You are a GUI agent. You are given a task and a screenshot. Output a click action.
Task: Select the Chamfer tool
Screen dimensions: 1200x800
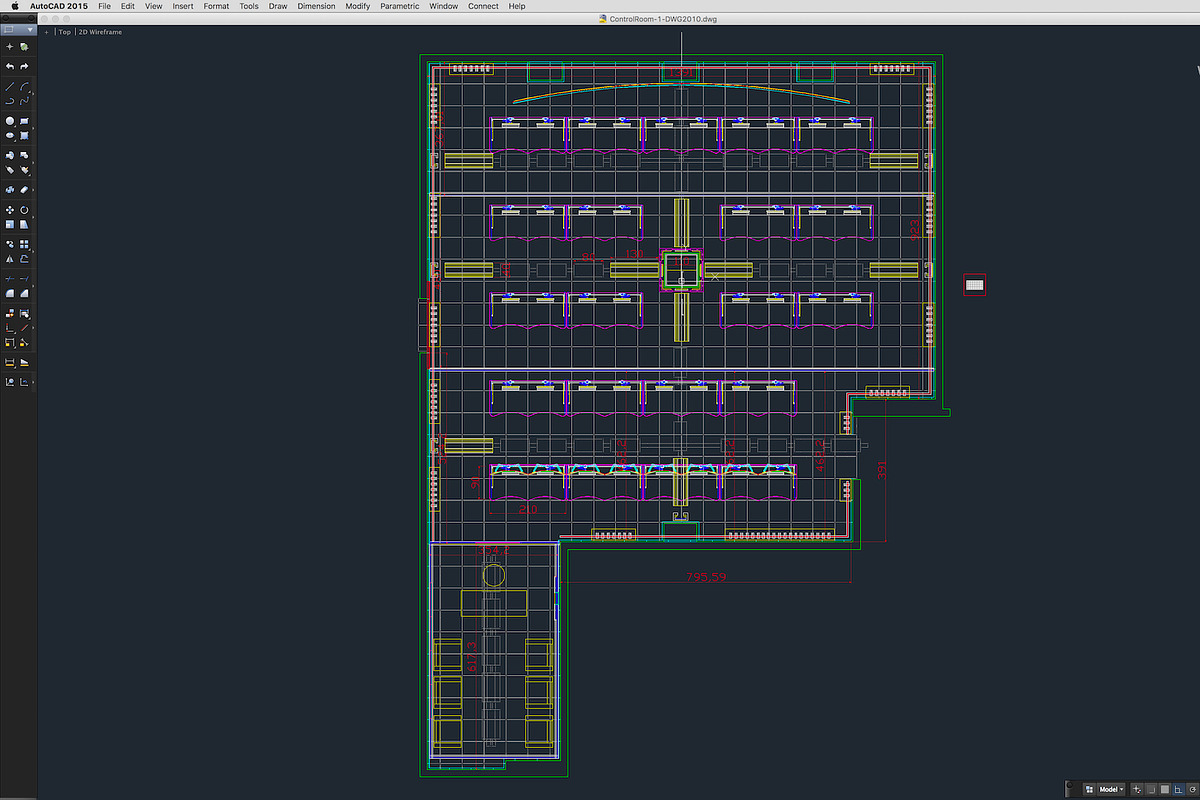(x=24, y=293)
